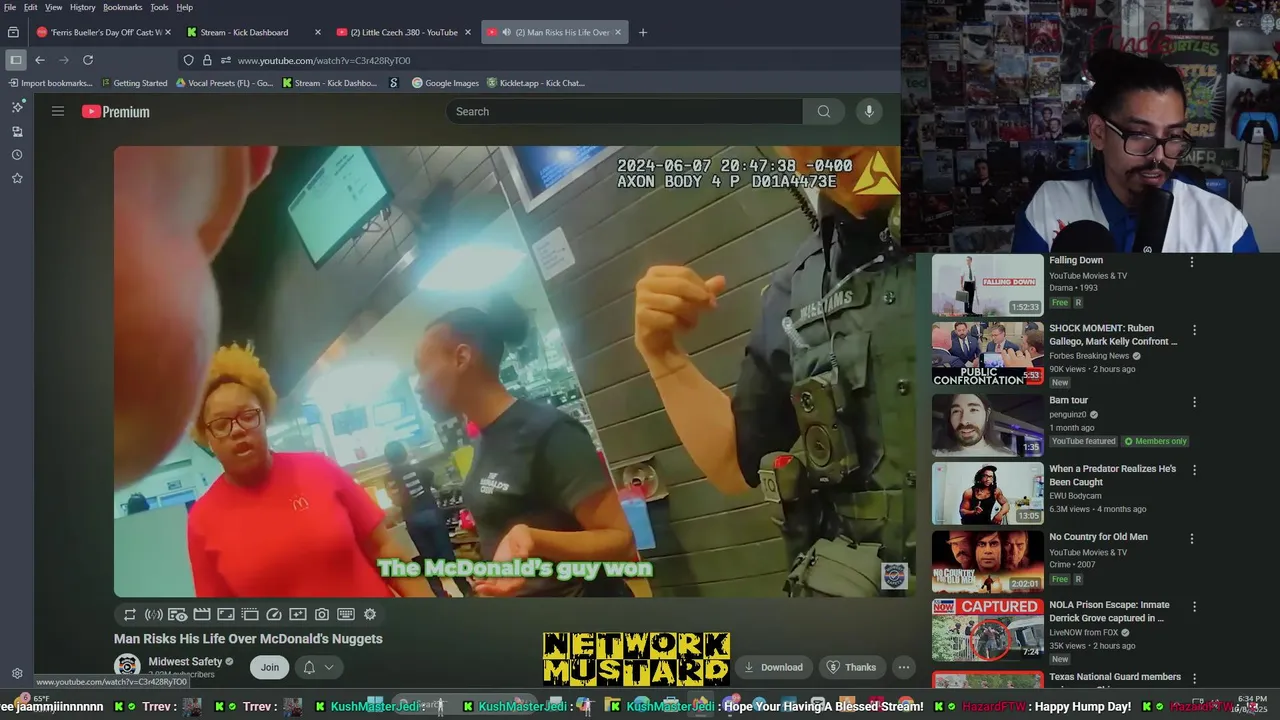Open options menu for Falling Down video
The width and height of the screenshot is (1280, 720).
point(1192,262)
